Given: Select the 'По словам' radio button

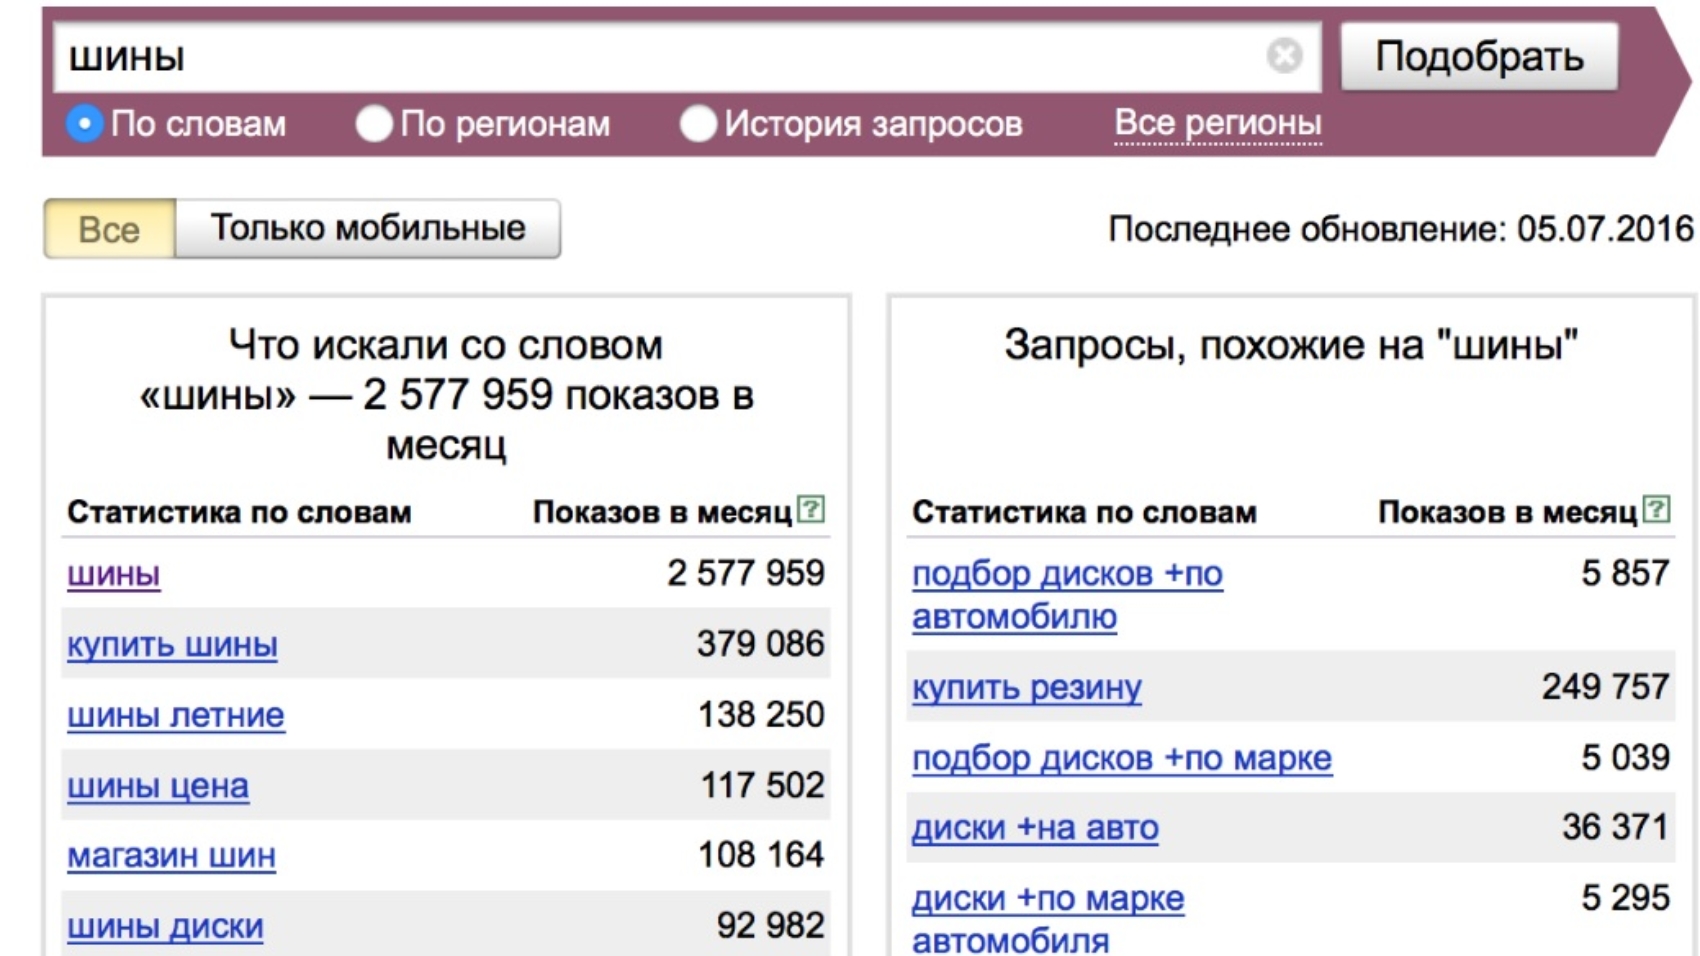Looking at the screenshot, I should click(x=85, y=124).
